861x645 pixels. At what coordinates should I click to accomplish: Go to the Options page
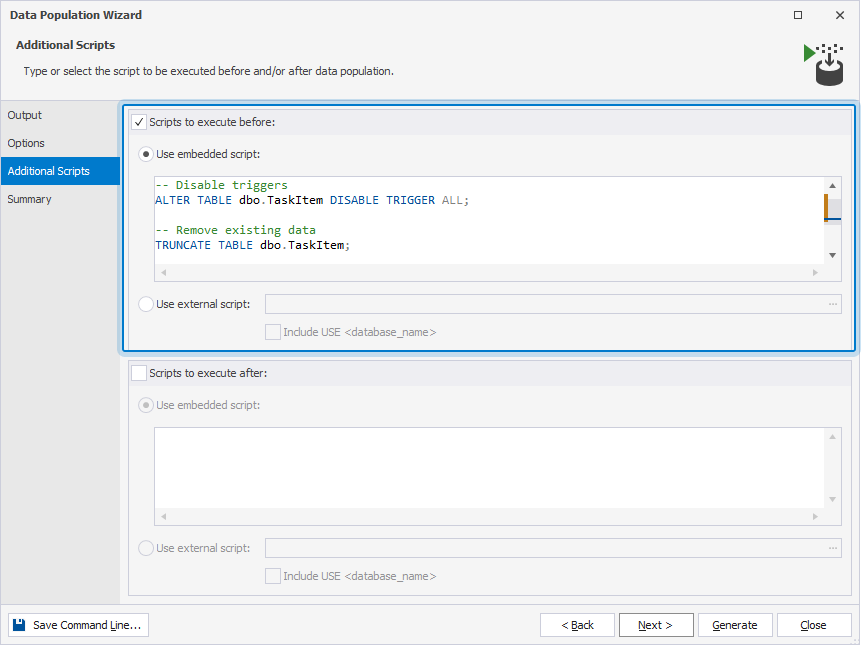point(60,143)
